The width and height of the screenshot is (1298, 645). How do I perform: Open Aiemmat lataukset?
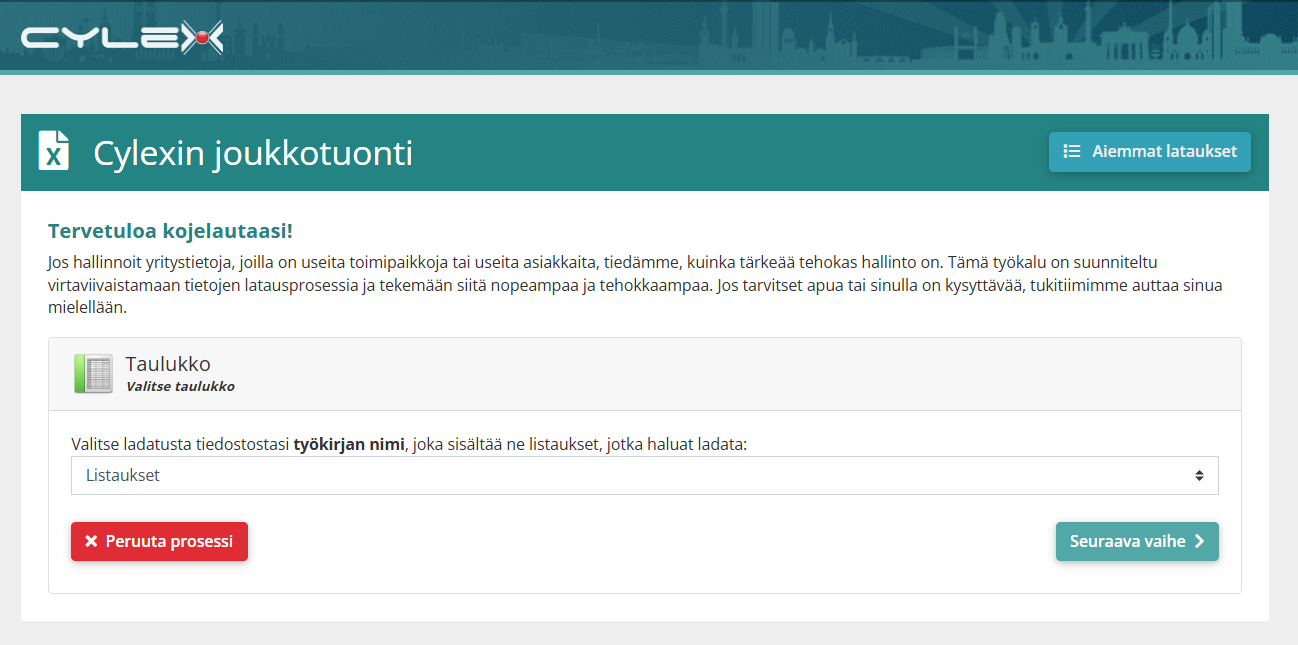1149,152
